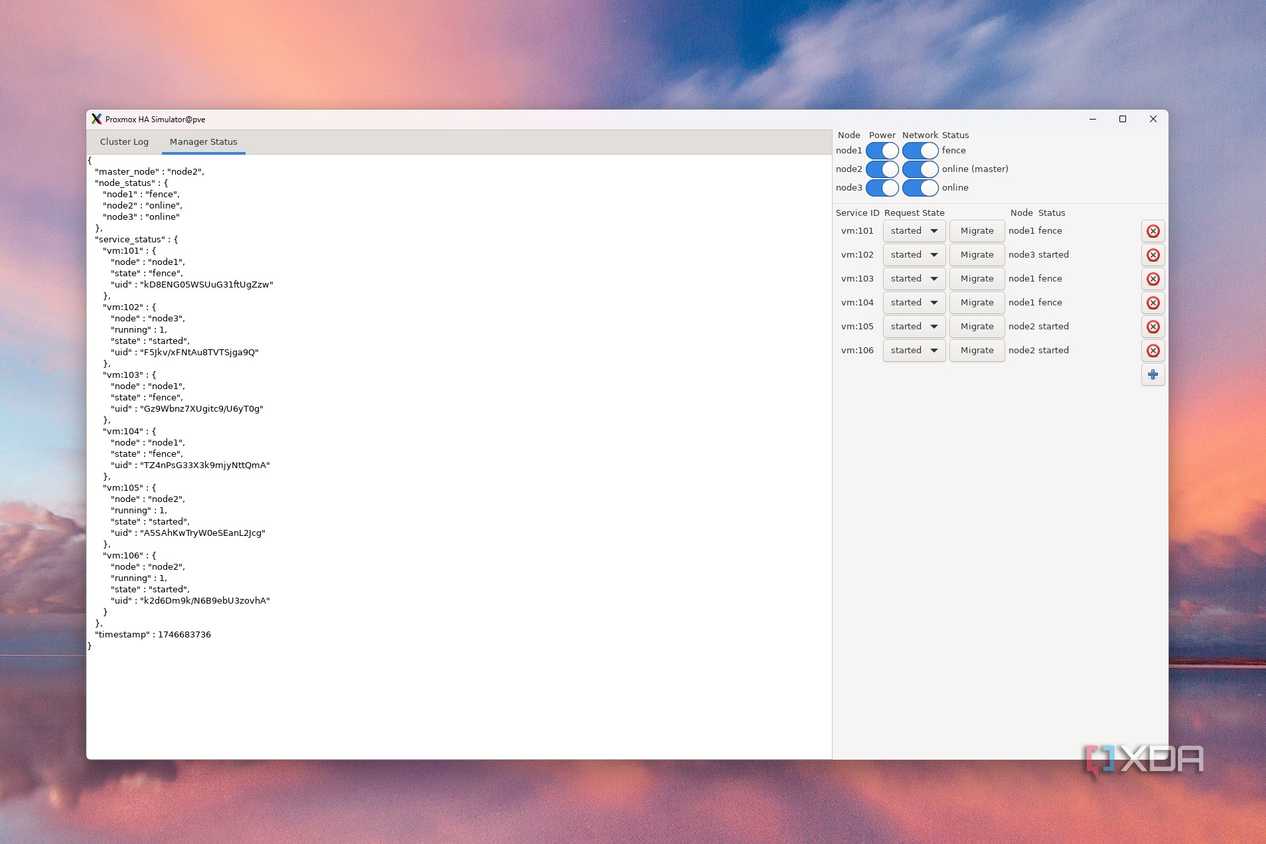1266x844 pixels.
Task: Click the "node2 started" status for vm:106
Action: pos(1039,351)
